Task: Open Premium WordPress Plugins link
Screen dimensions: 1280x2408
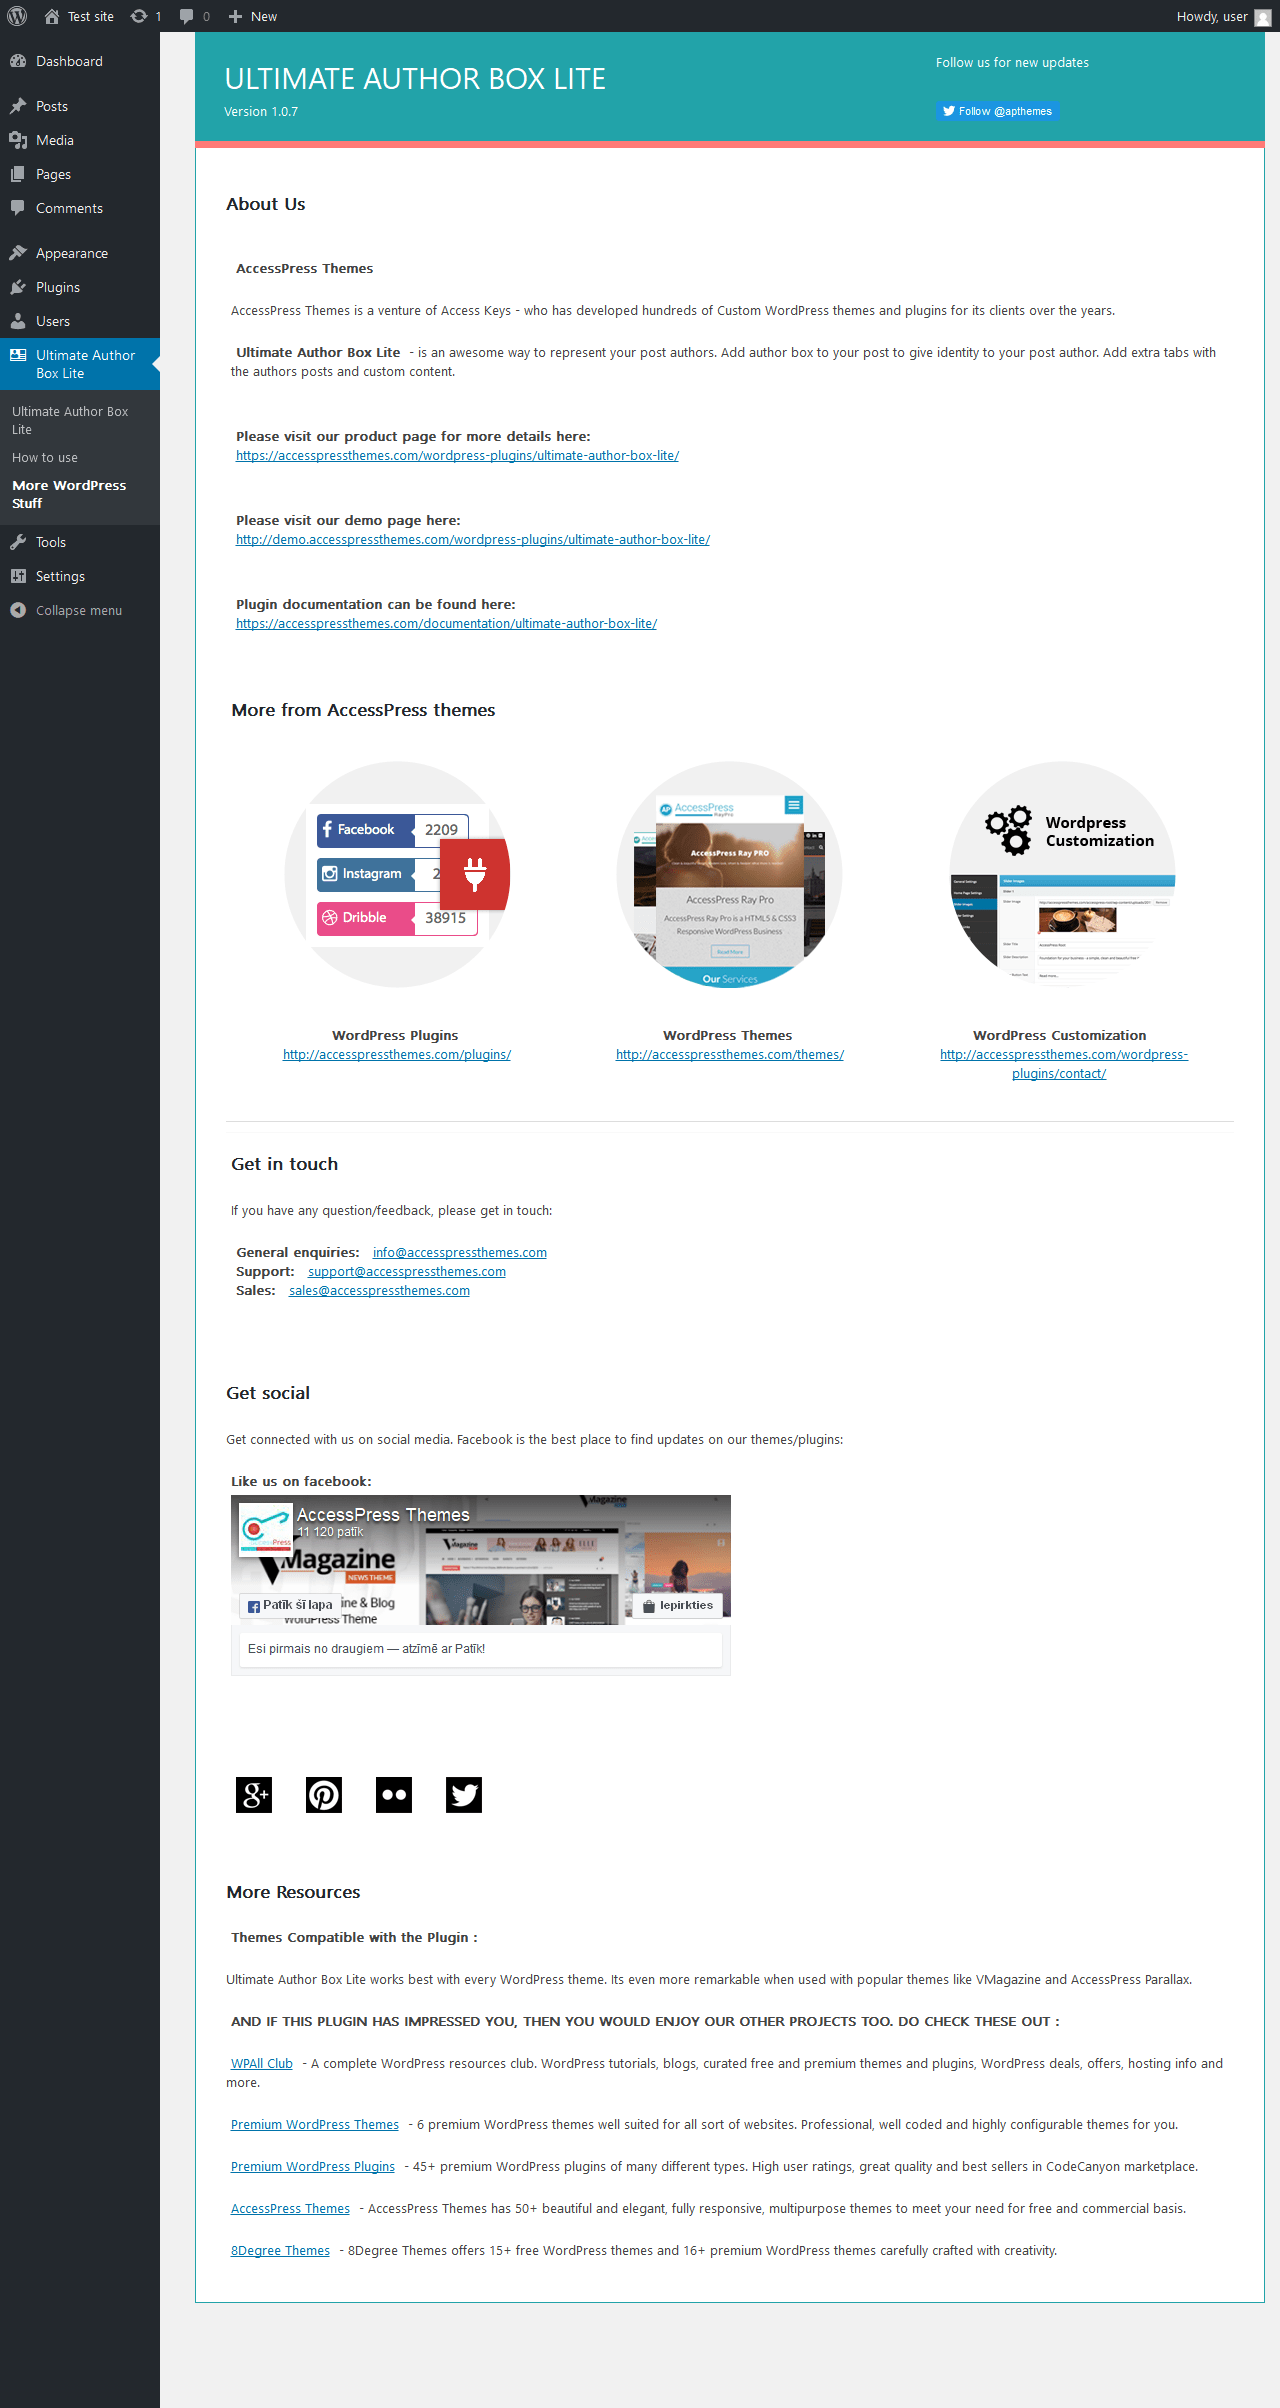Action: point(313,2166)
